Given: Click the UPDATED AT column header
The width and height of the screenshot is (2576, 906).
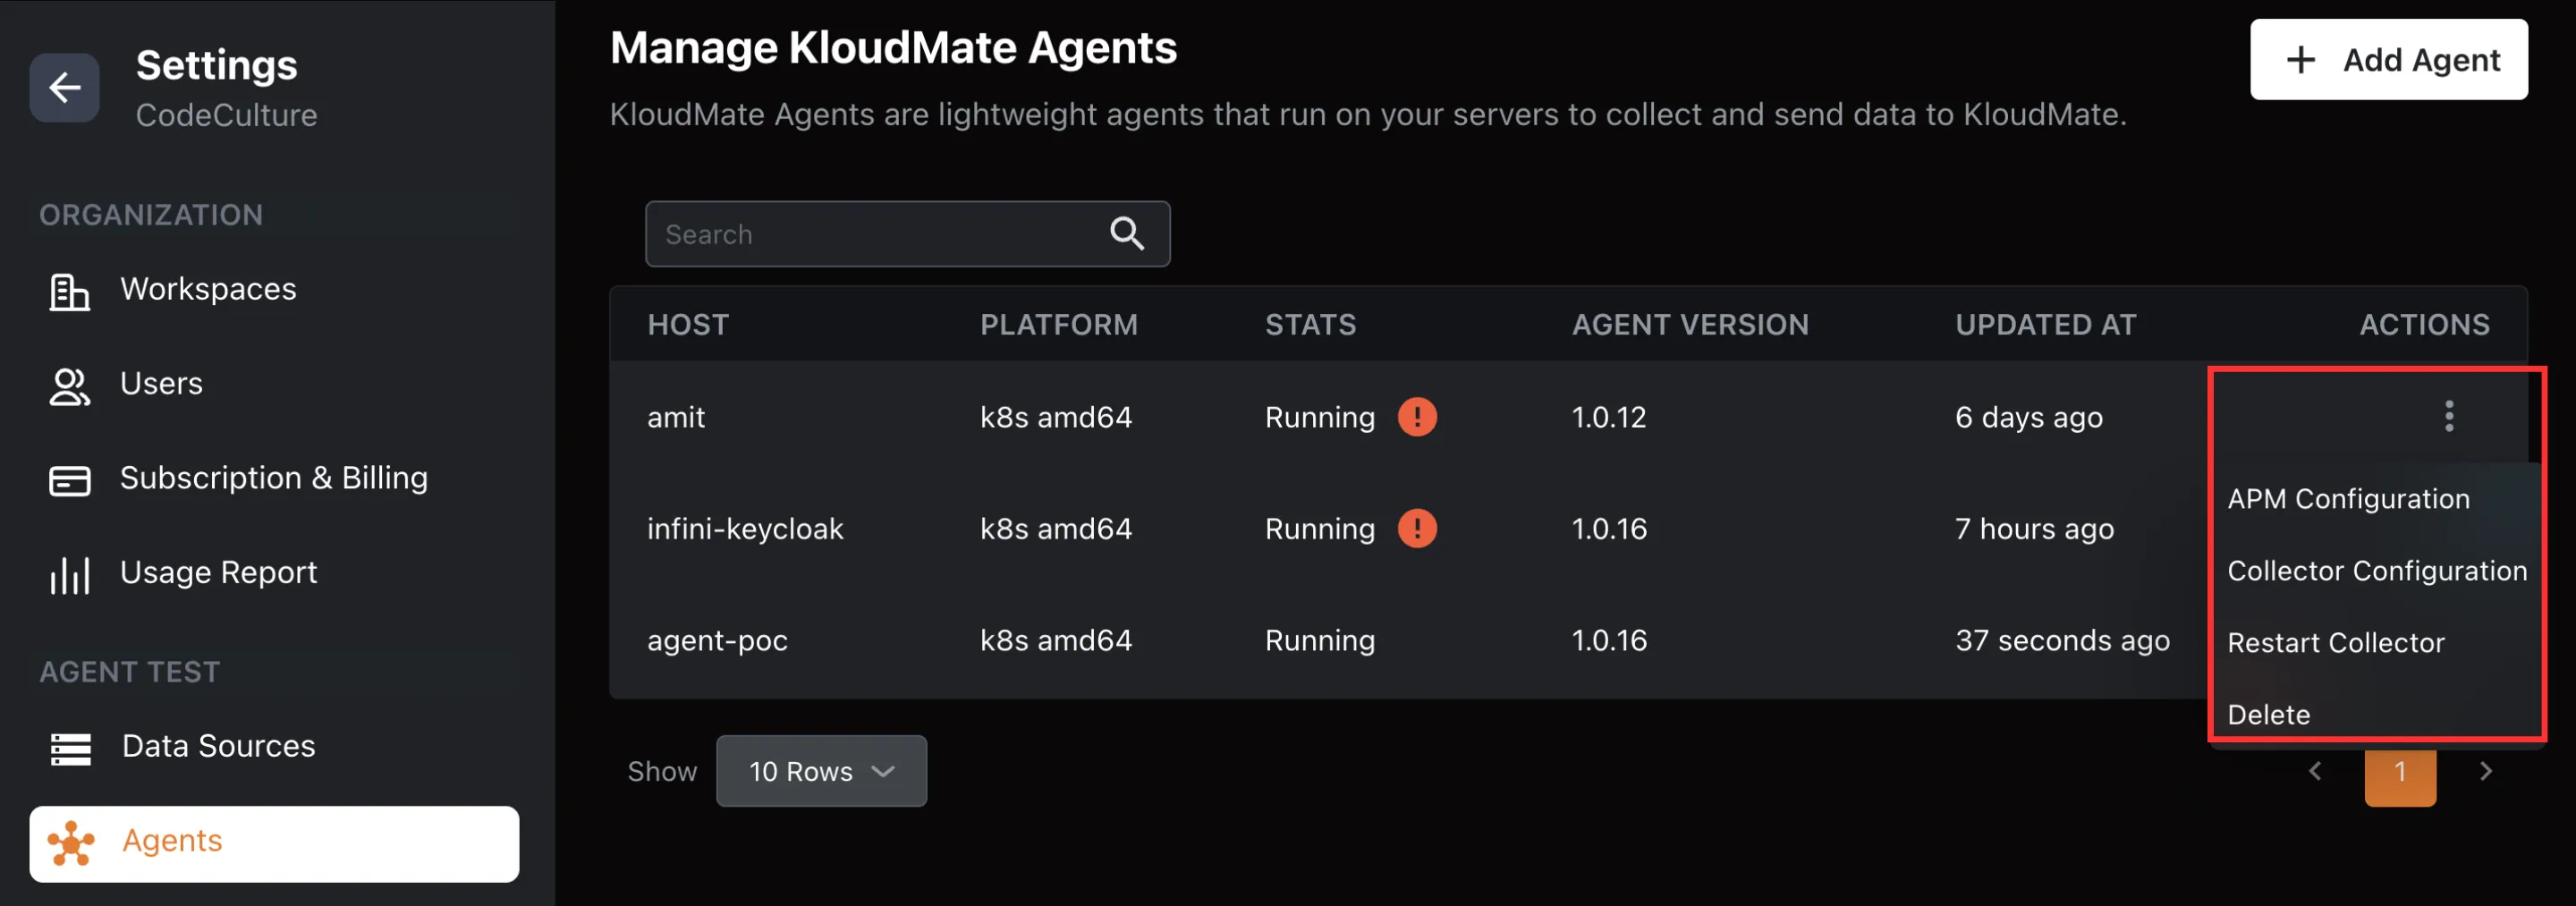Looking at the screenshot, I should pyautogui.click(x=2045, y=325).
